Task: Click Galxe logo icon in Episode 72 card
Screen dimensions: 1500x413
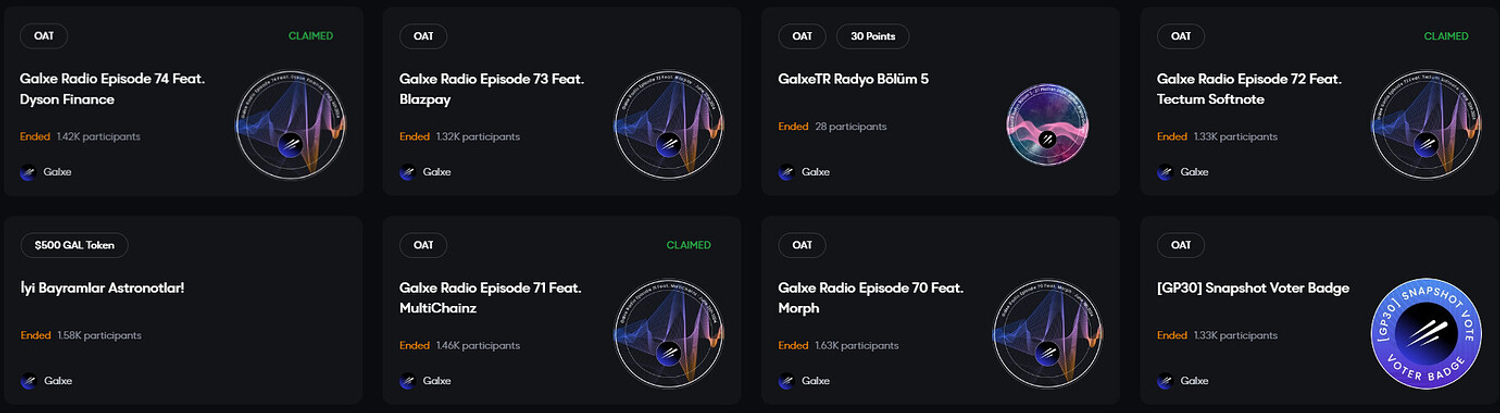Action: point(1165,172)
